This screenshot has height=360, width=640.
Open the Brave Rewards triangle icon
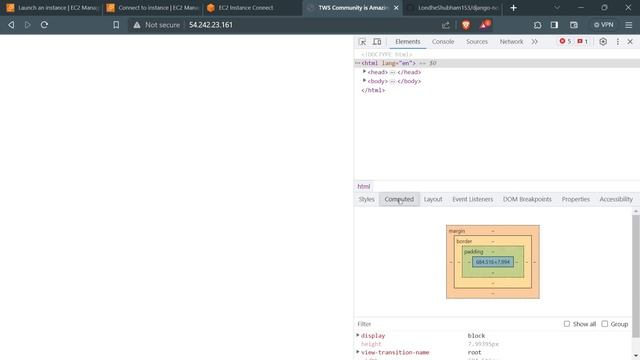click(x=484, y=24)
